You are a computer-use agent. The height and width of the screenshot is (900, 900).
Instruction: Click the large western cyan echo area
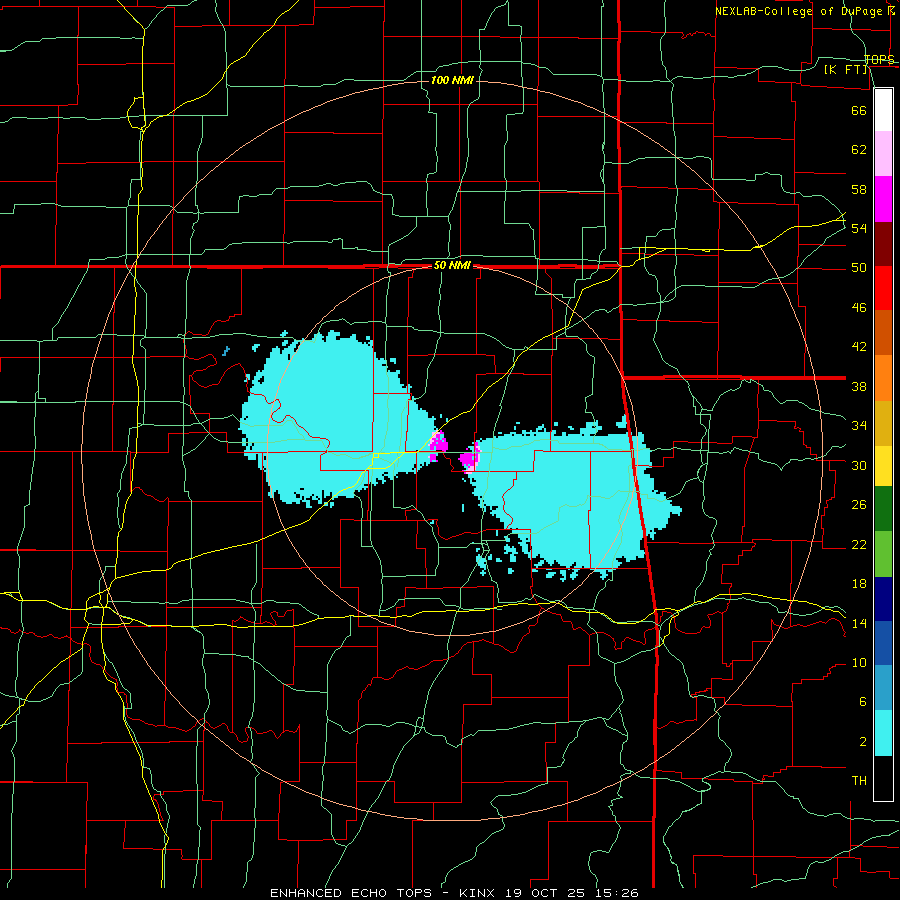[x=336, y=419]
